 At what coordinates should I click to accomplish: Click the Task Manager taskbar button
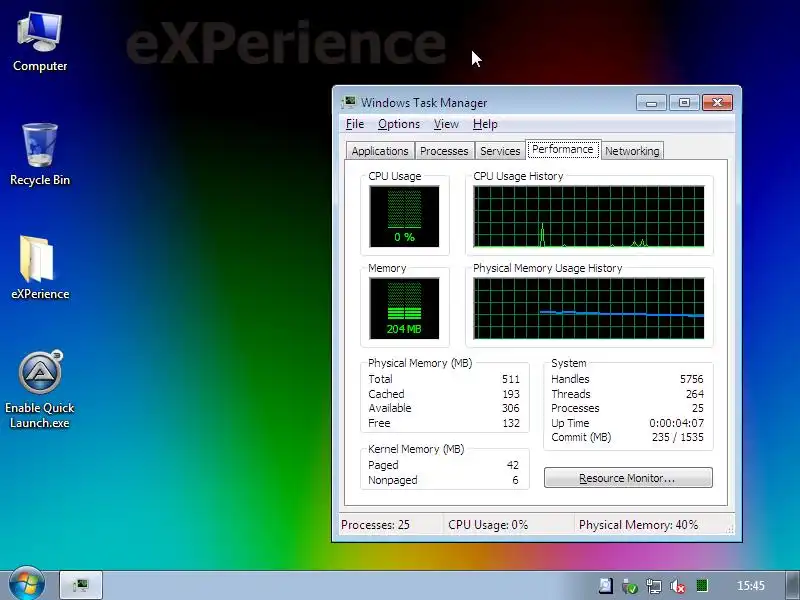[x=81, y=585]
